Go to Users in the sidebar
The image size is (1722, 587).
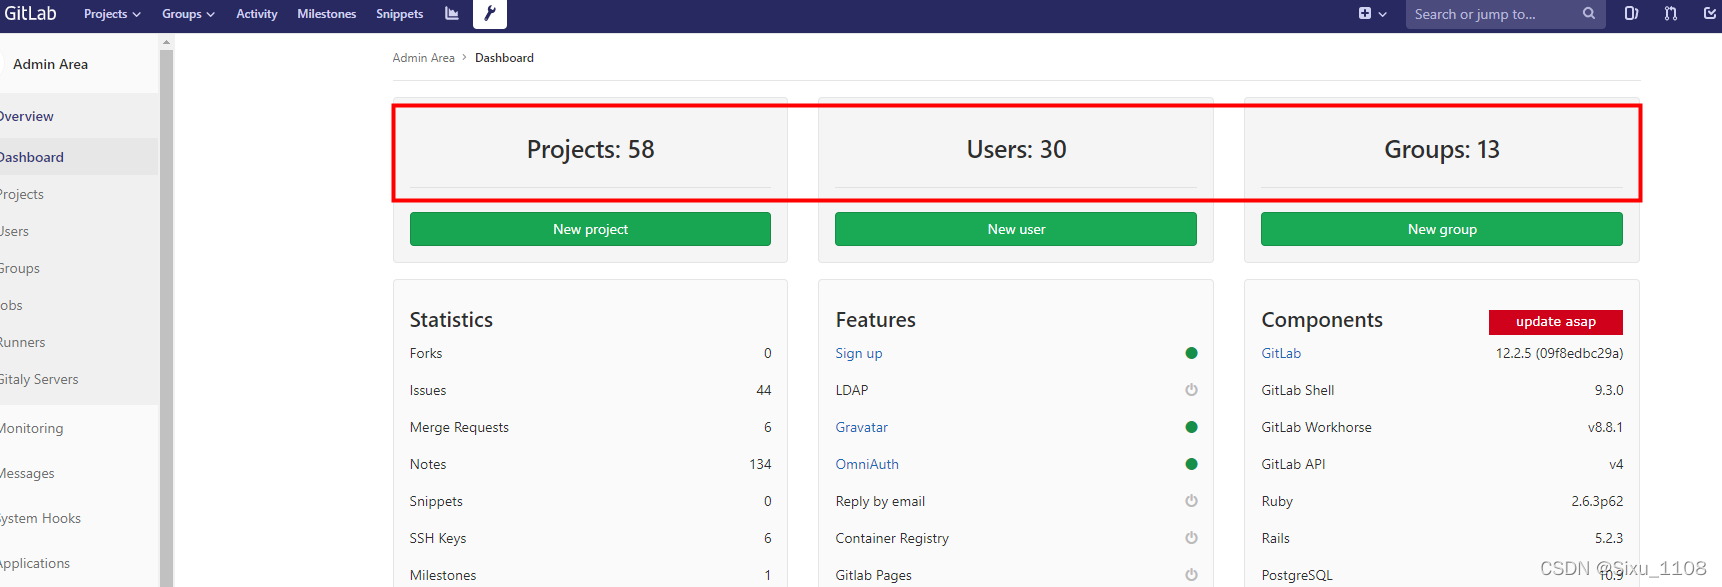coord(15,231)
